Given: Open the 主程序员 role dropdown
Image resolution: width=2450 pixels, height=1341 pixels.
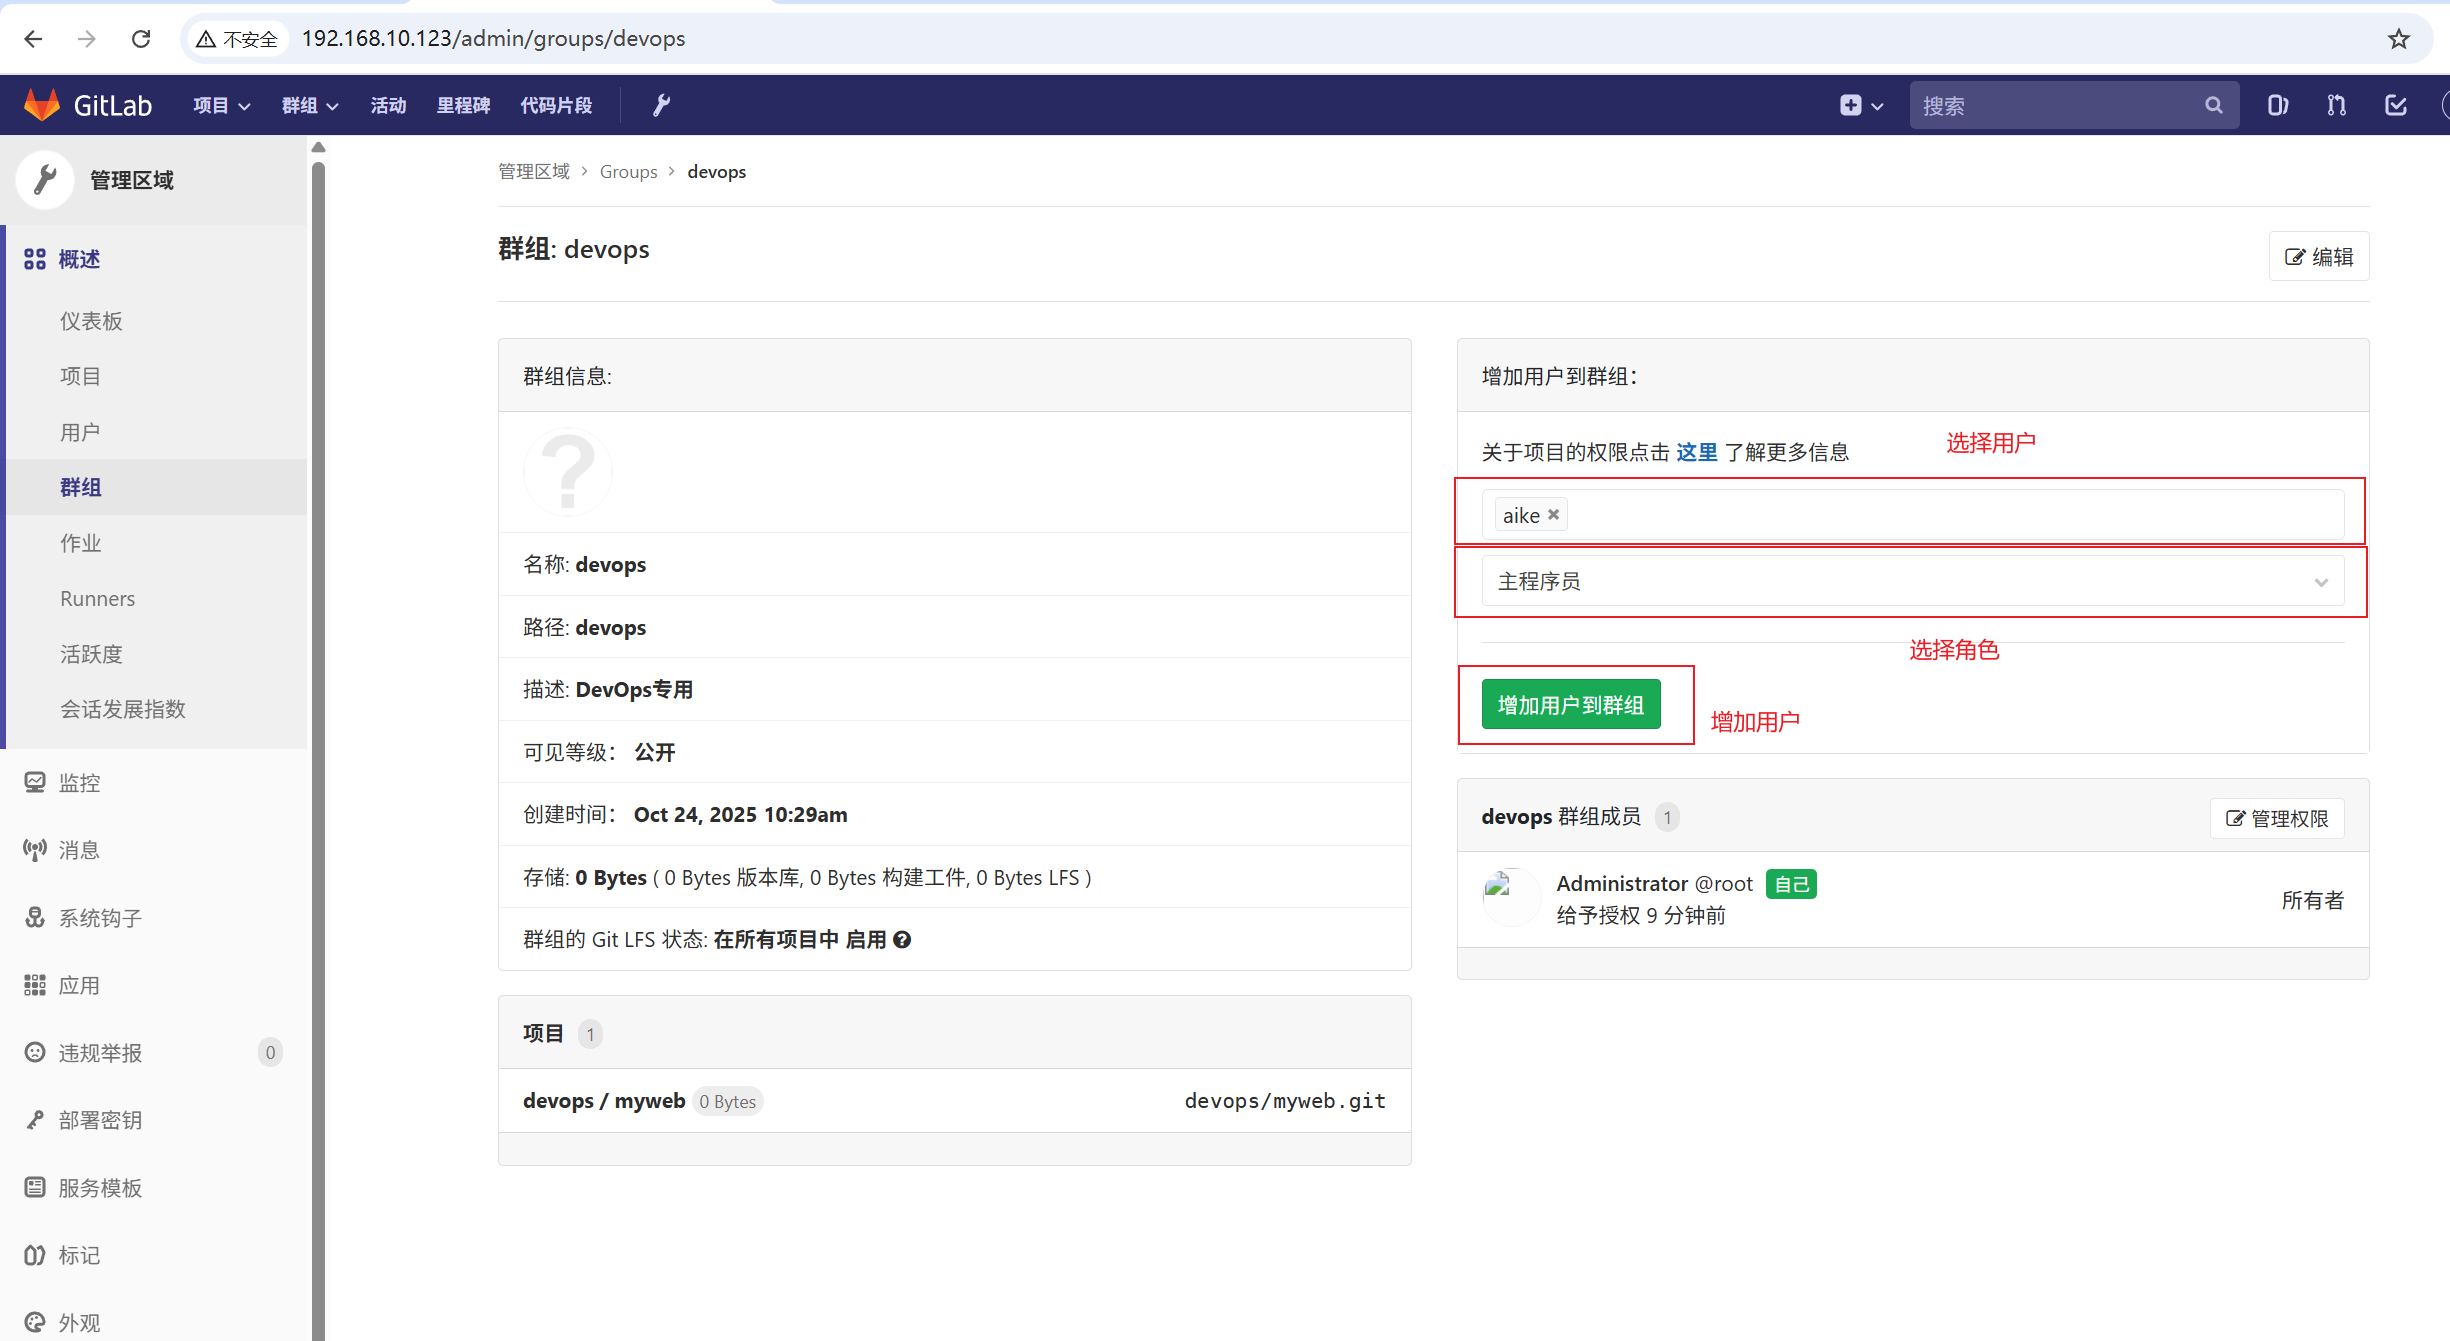Looking at the screenshot, I should tap(1912, 582).
